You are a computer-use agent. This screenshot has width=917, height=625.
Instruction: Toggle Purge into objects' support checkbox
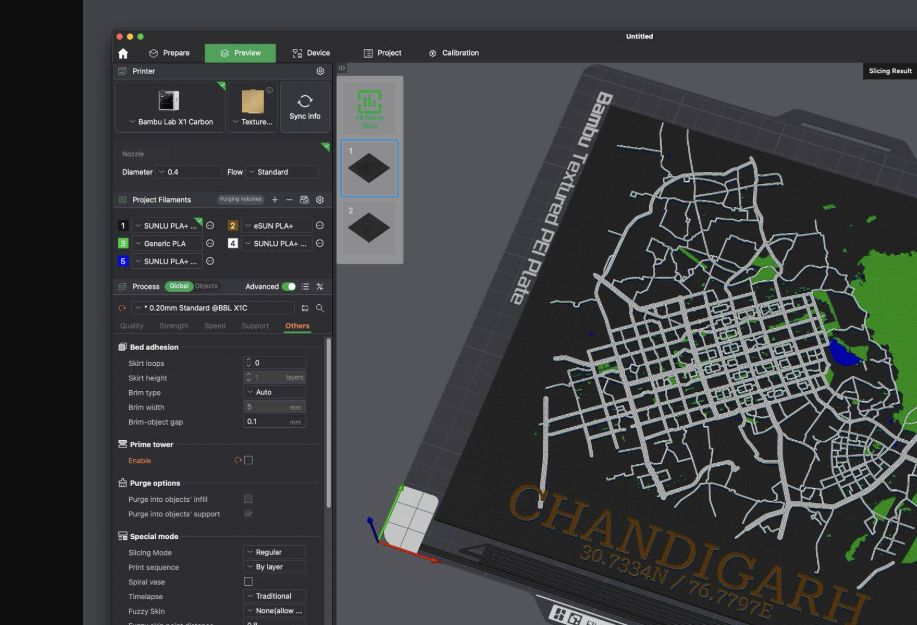pos(248,514)
